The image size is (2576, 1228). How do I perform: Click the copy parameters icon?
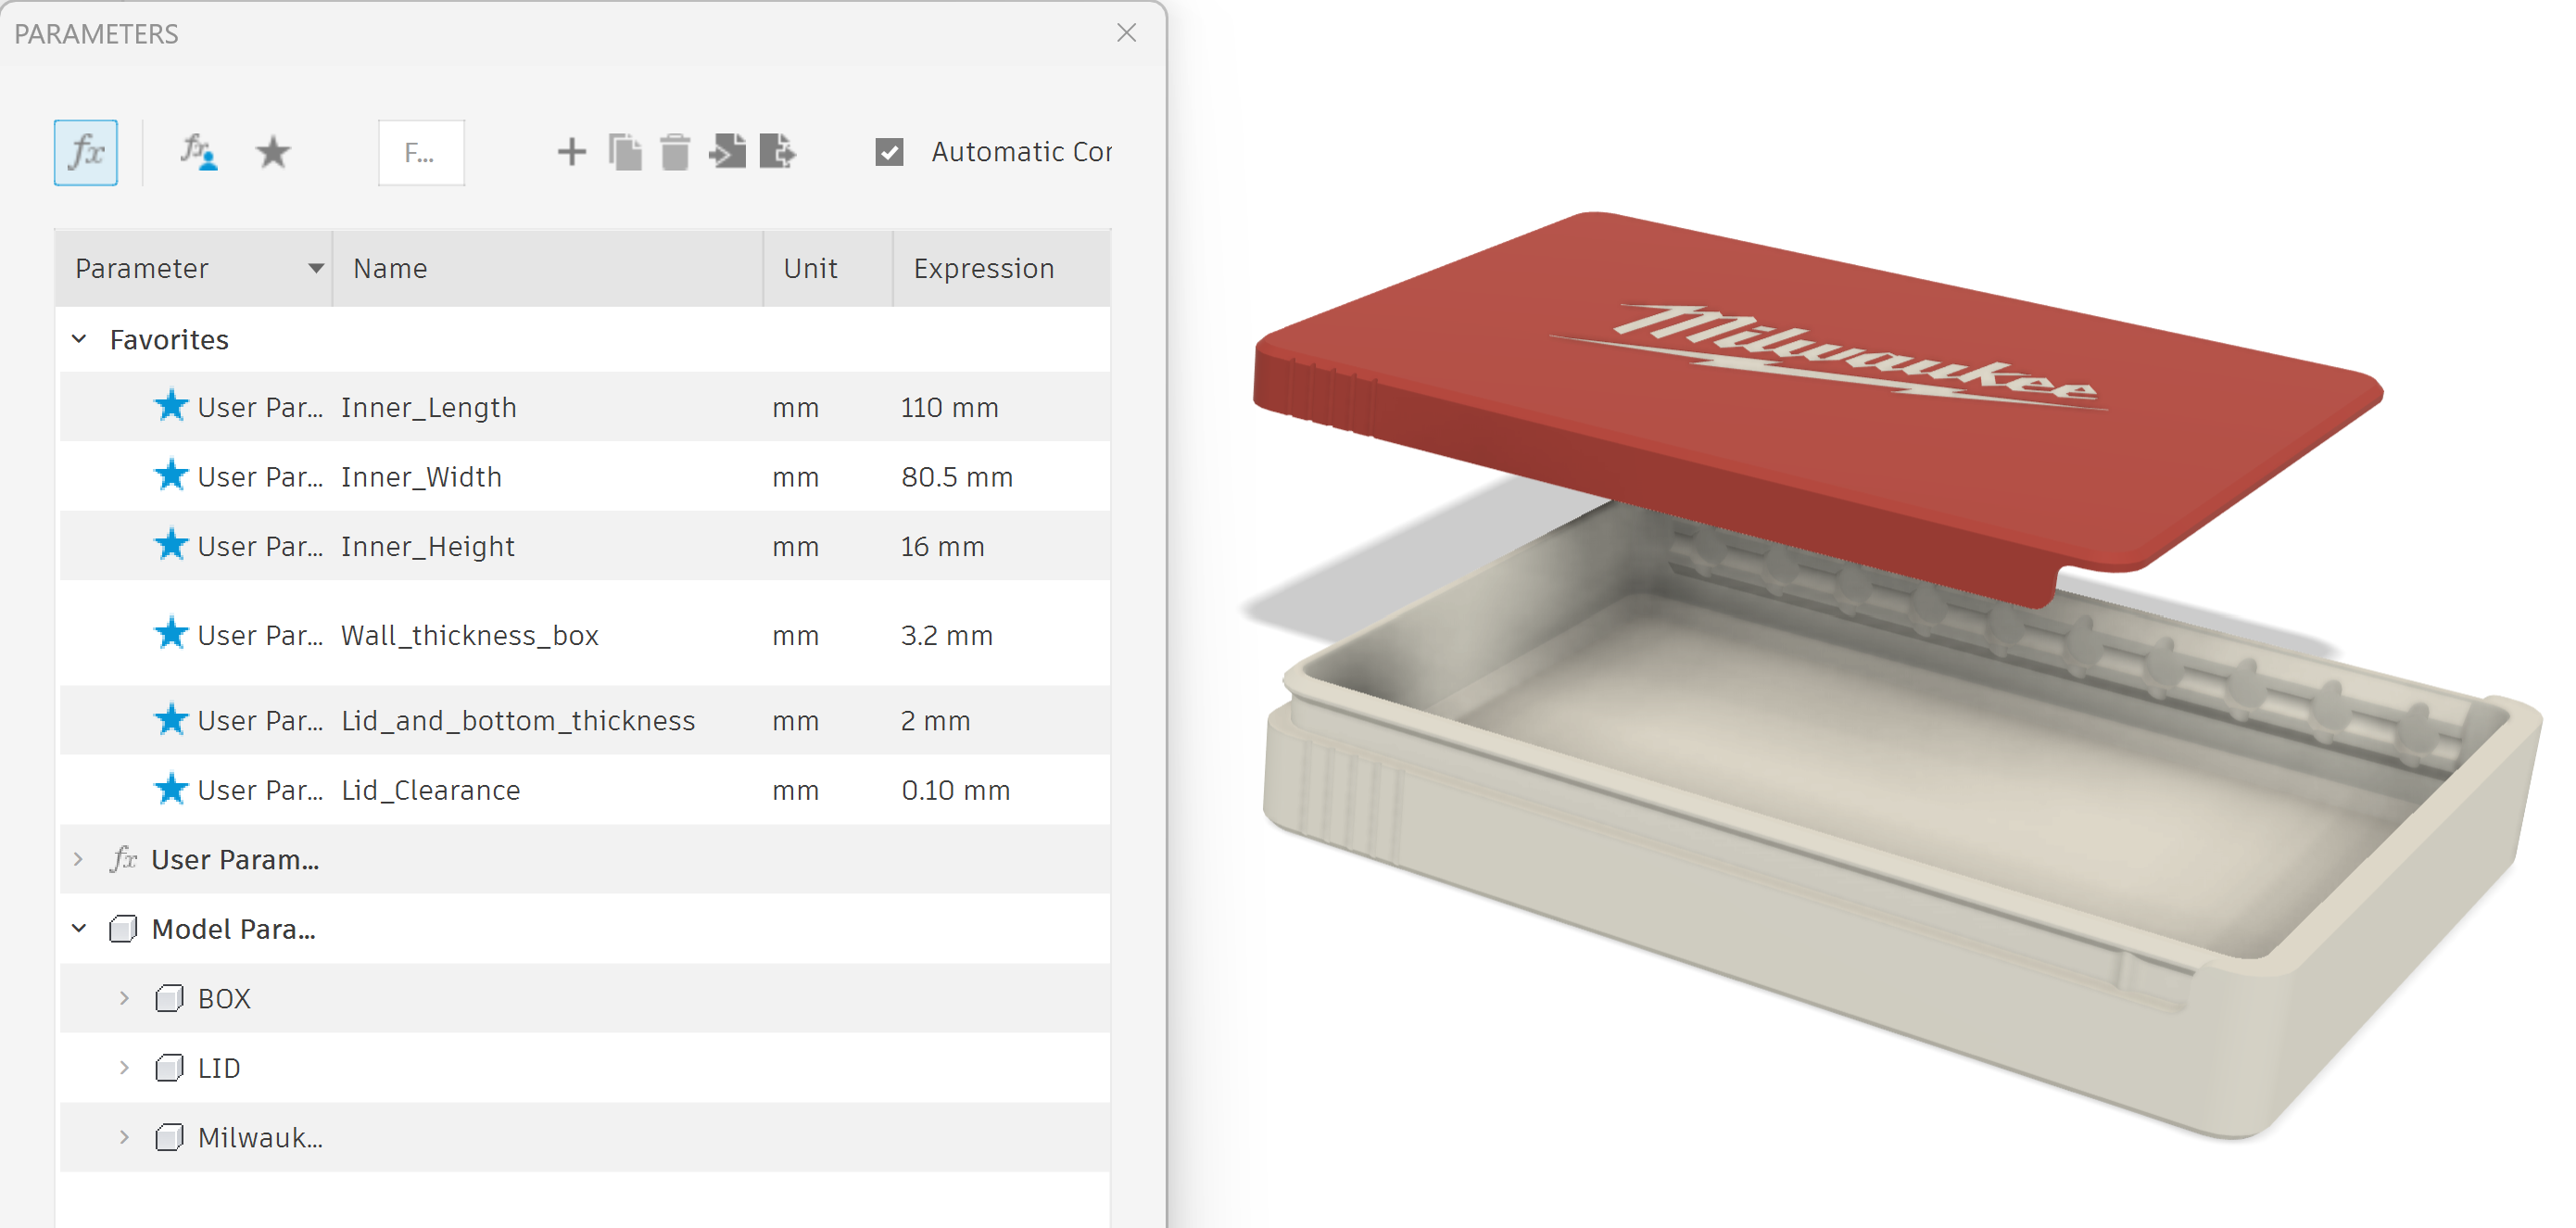pyautogui.click(x=625, y=152)
